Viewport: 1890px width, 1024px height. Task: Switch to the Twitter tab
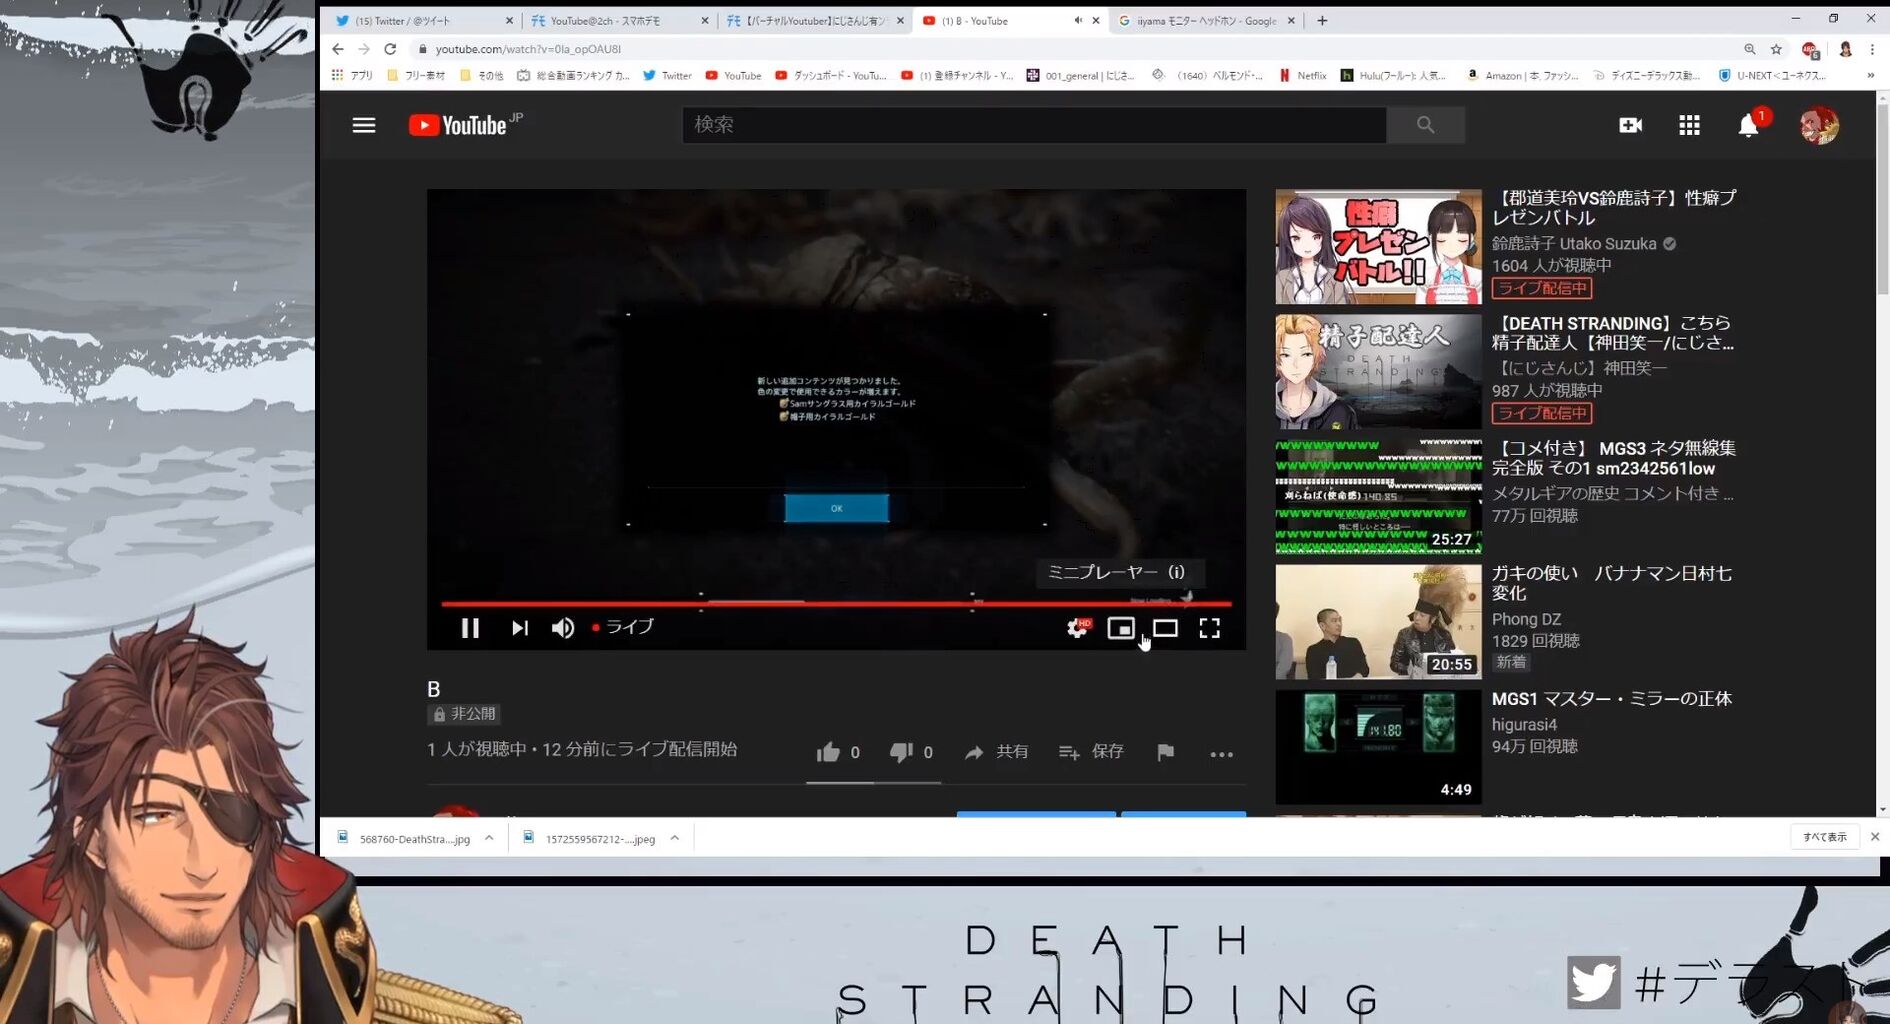coord(424,20)
